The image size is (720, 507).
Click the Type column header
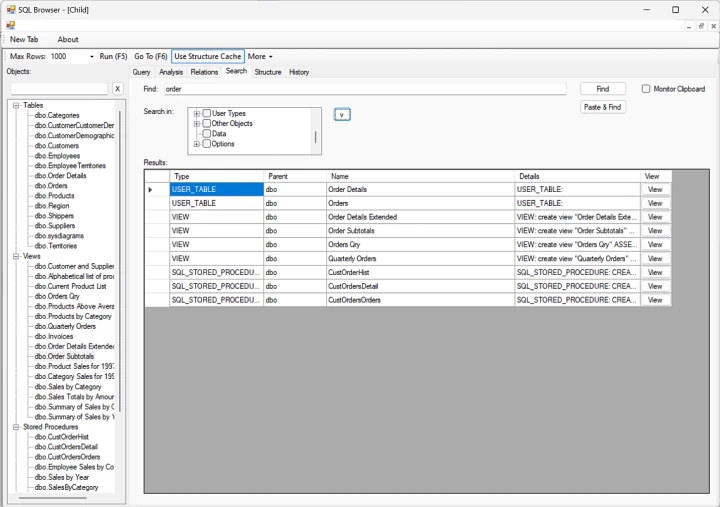pyautogui.click(x=216, y=176)
